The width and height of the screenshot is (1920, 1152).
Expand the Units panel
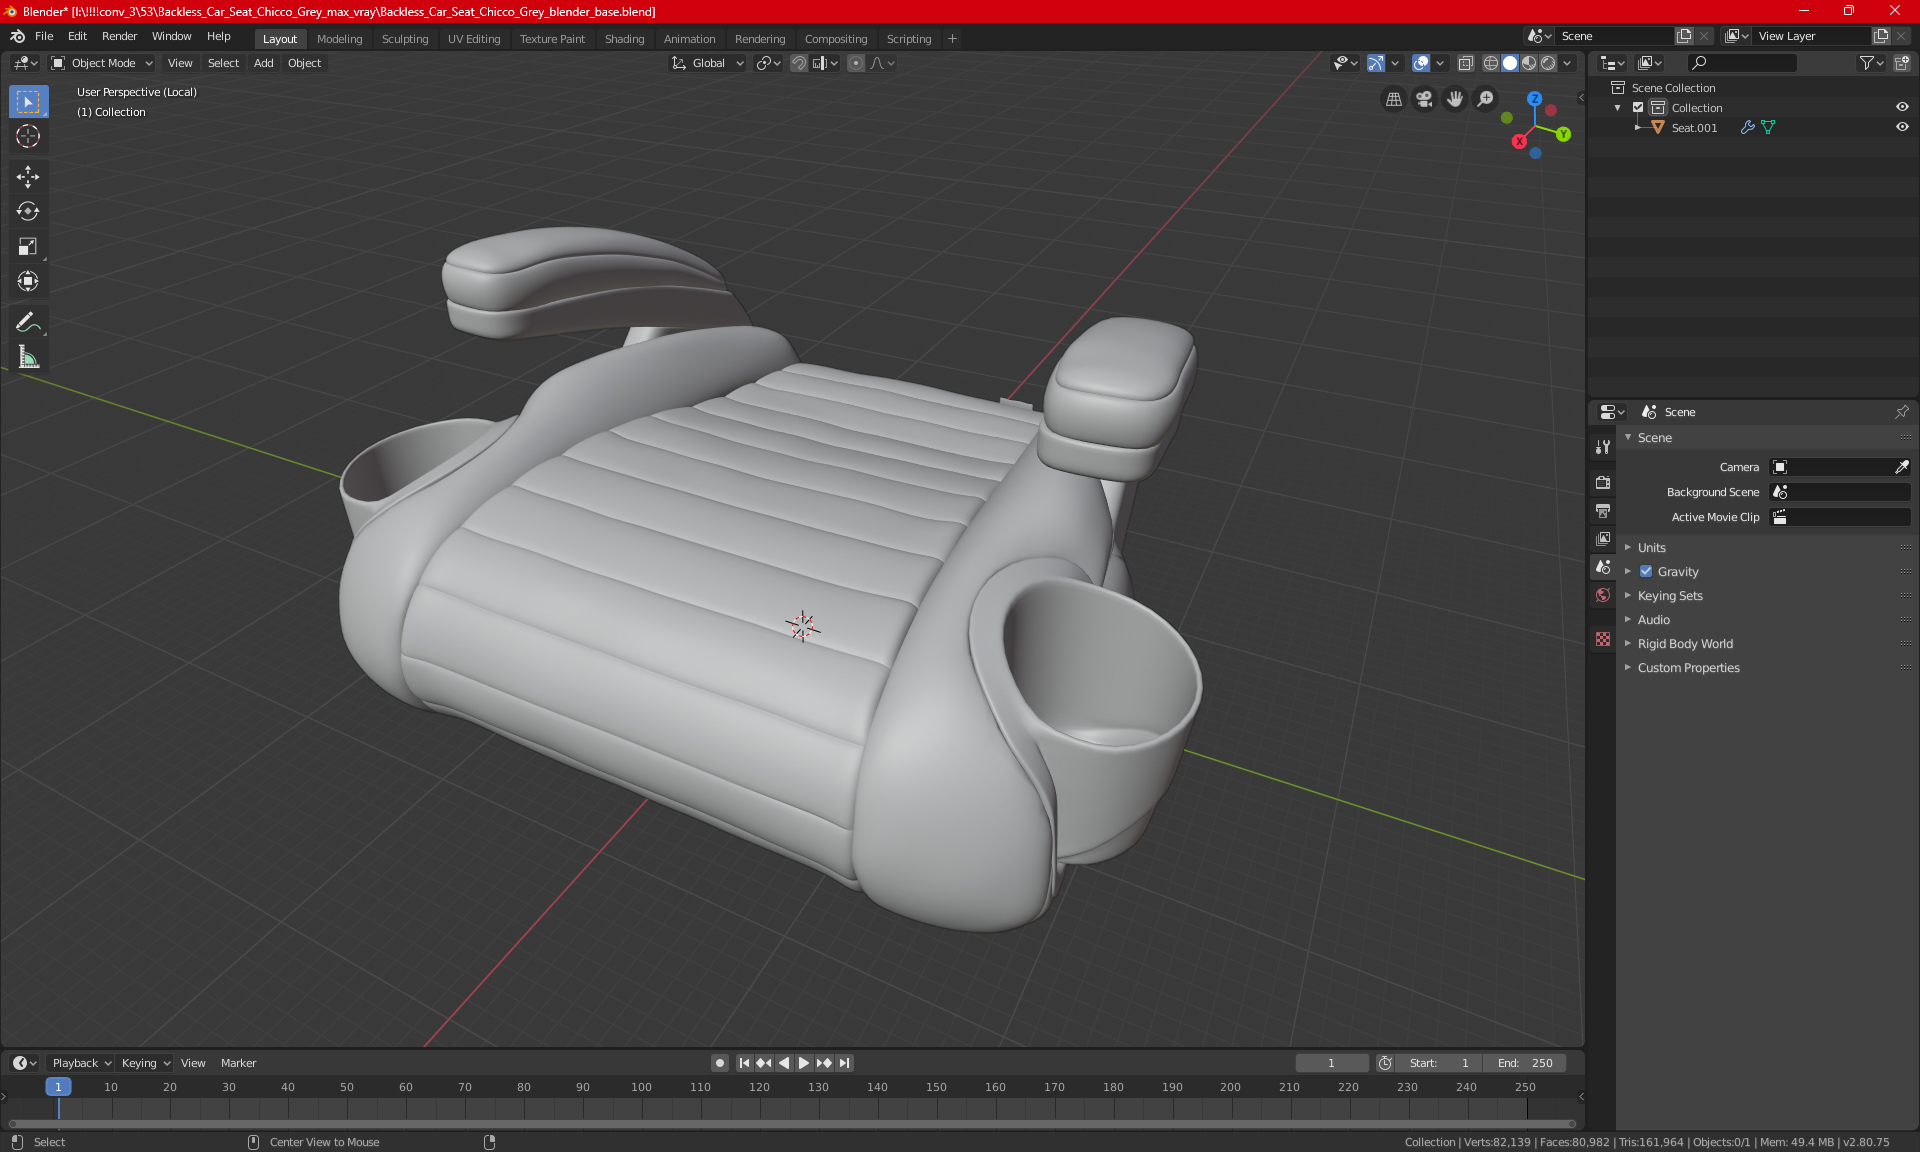pos(1651,548)
